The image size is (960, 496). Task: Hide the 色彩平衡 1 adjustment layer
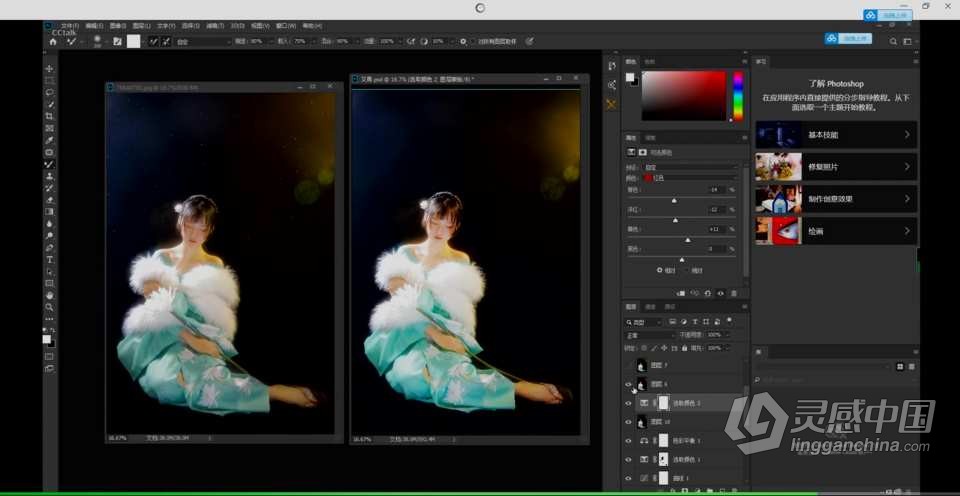tap(628, 441)
